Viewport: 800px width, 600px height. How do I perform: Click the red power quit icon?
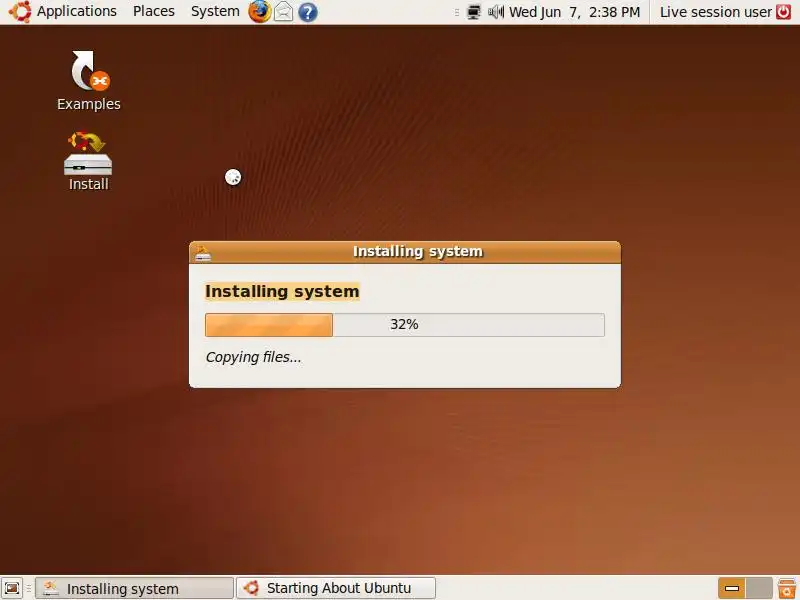pos(784,12)
